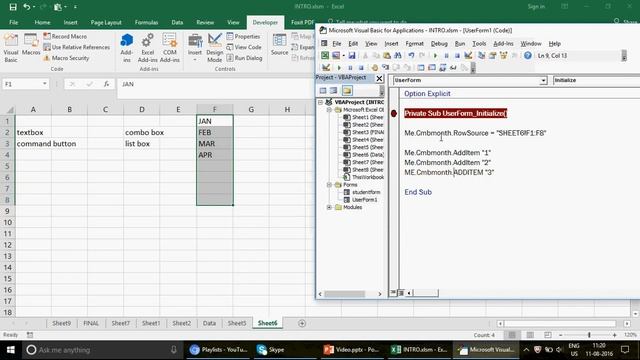The image size is (640, 360).
Task: Open VBA Help question mark icon
Action: (528, 56)
